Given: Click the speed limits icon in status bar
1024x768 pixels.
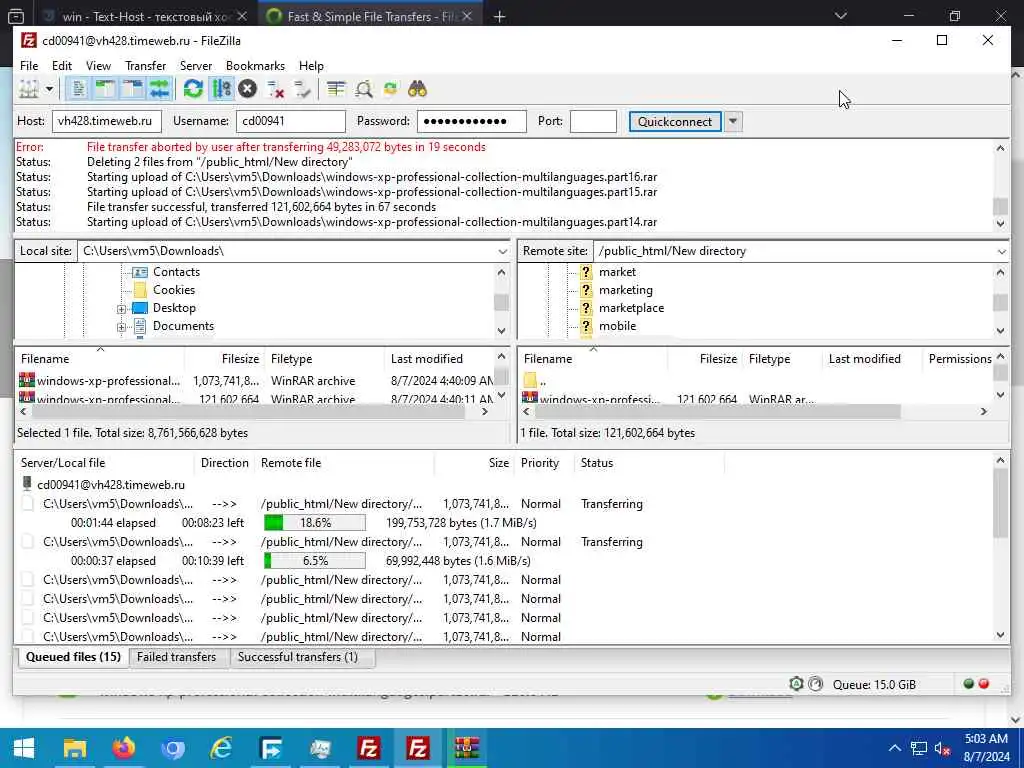Looking at the screenshot, I should tap(816, 684).
